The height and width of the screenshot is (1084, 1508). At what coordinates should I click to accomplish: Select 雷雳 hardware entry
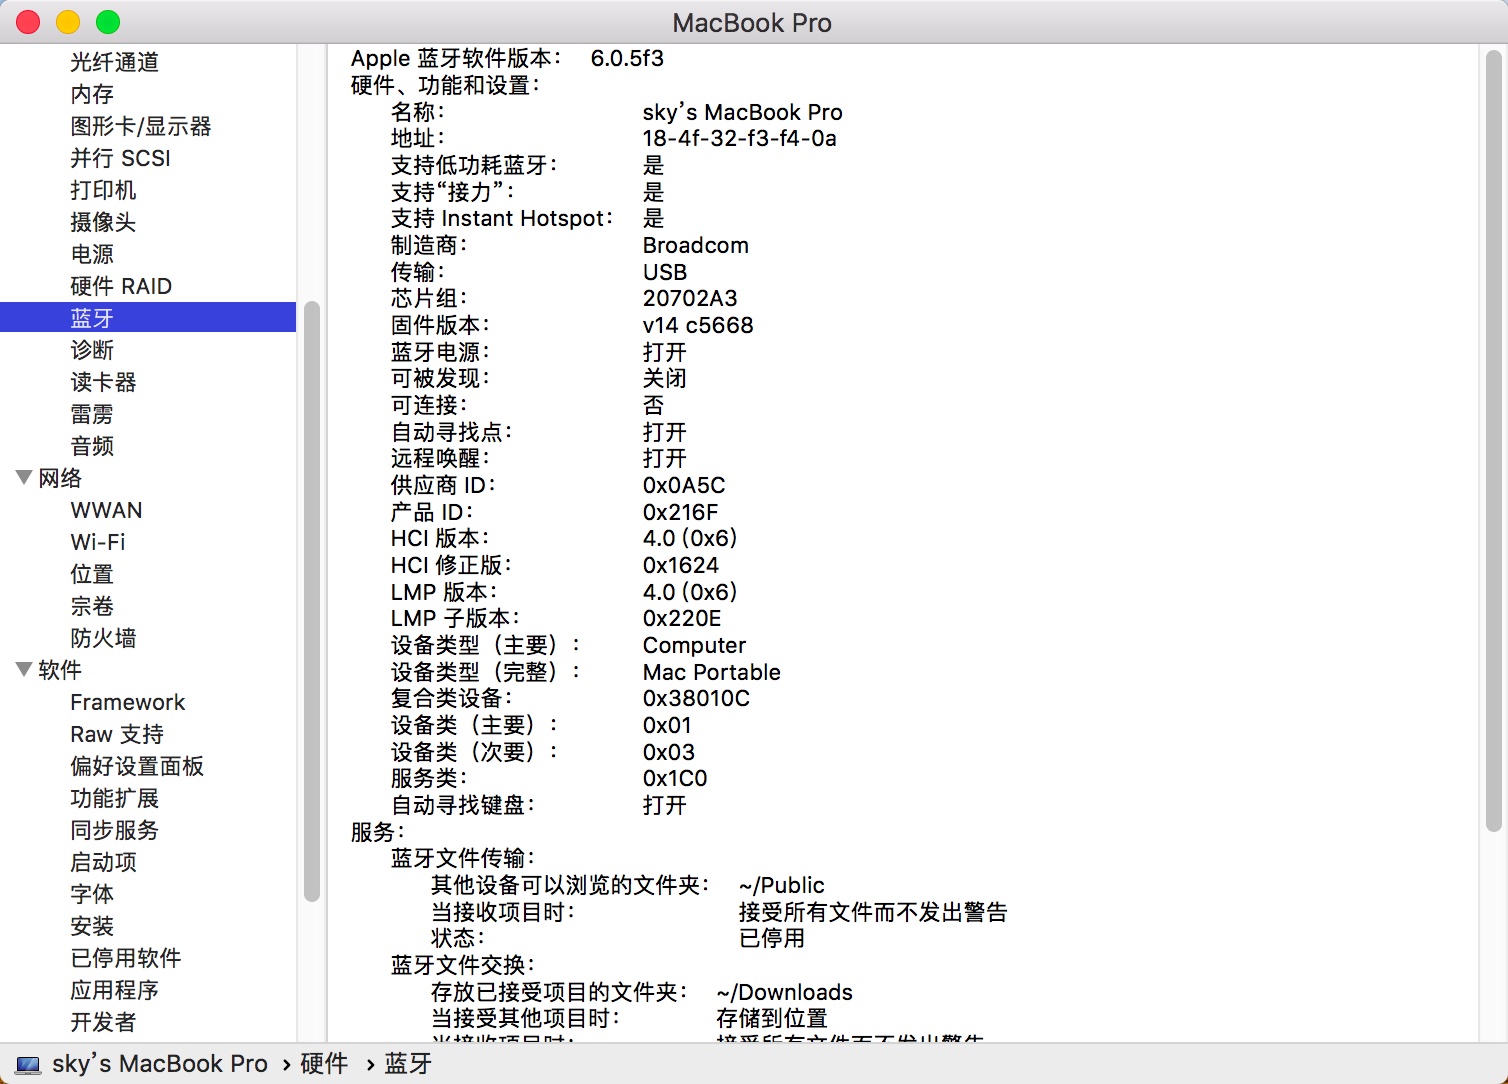pos(92,414)
